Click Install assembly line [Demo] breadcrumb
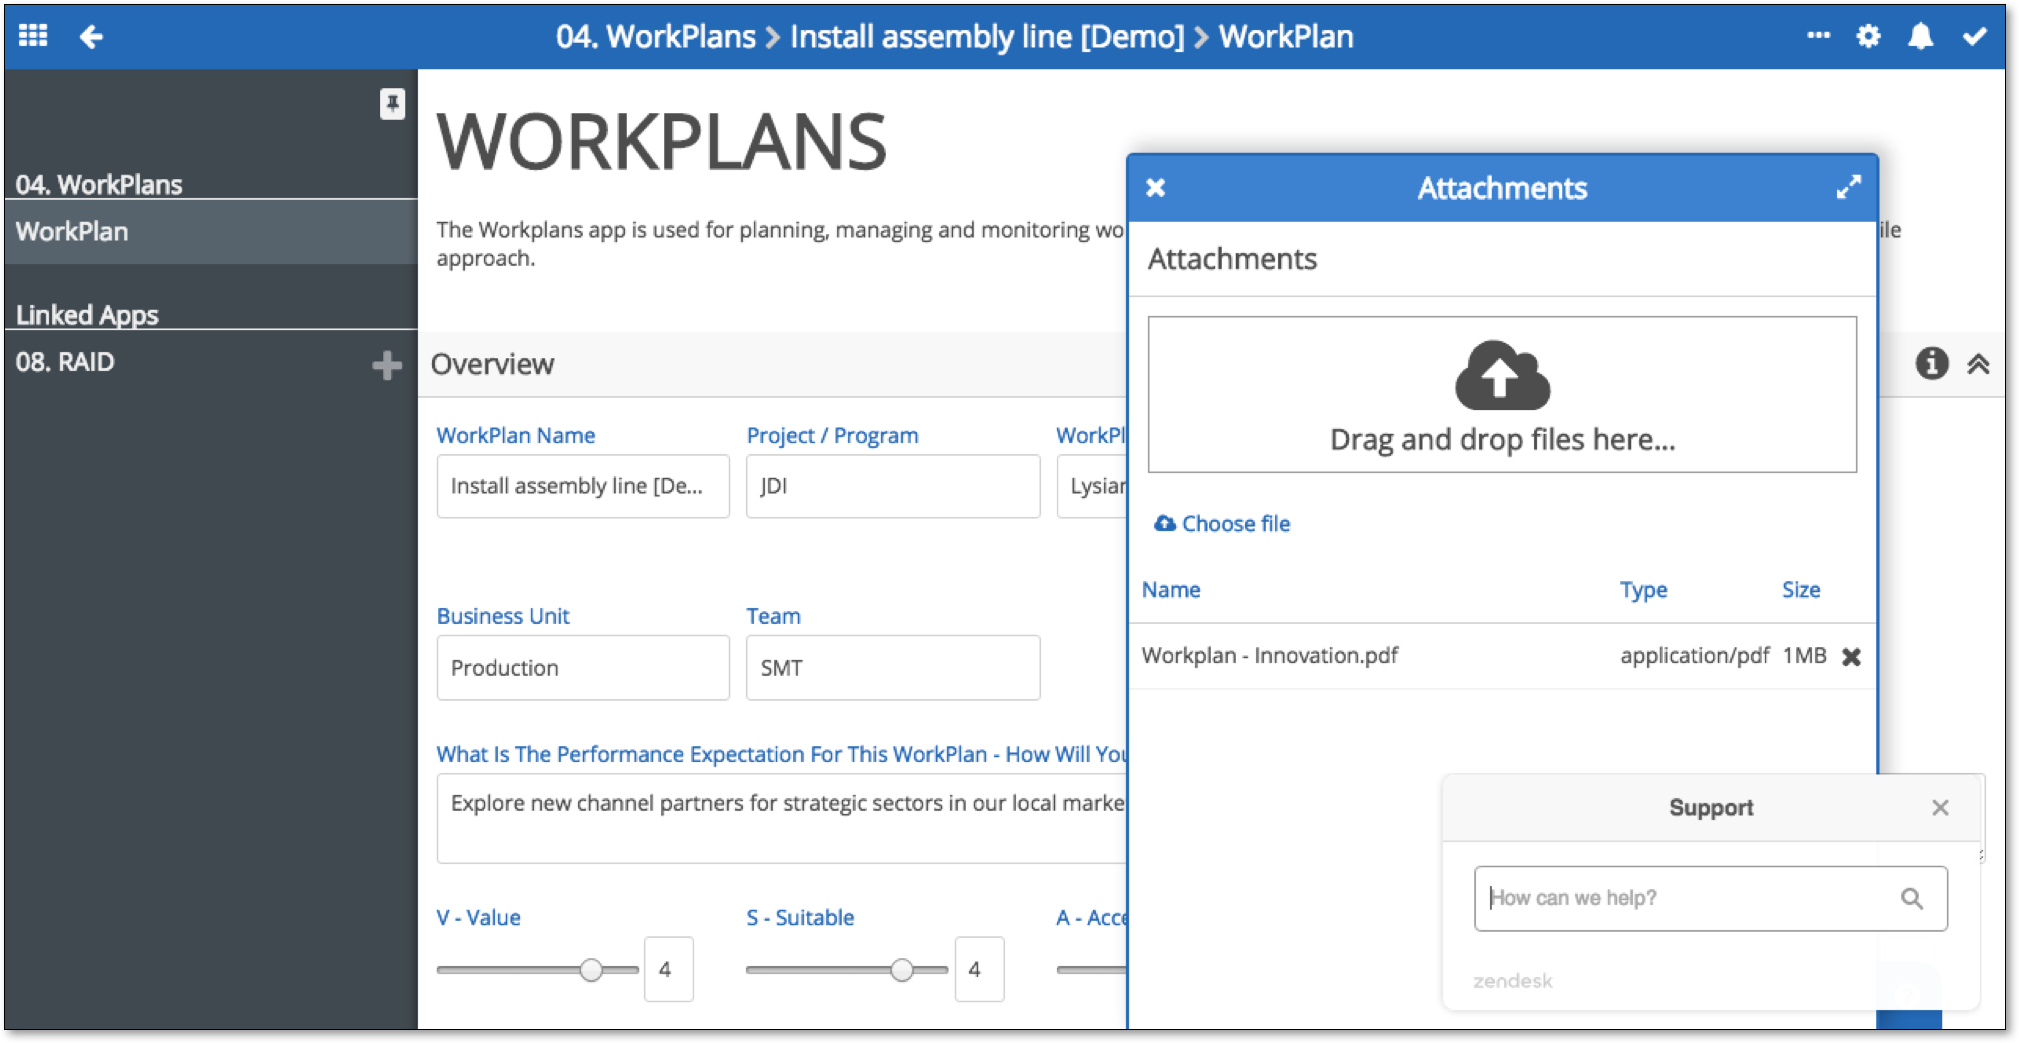 [x=987, y=37]
